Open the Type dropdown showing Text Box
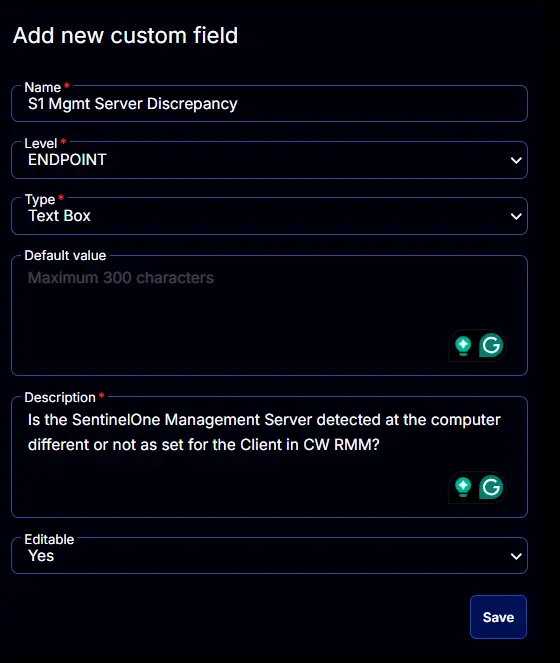 [x=269, y=216]
